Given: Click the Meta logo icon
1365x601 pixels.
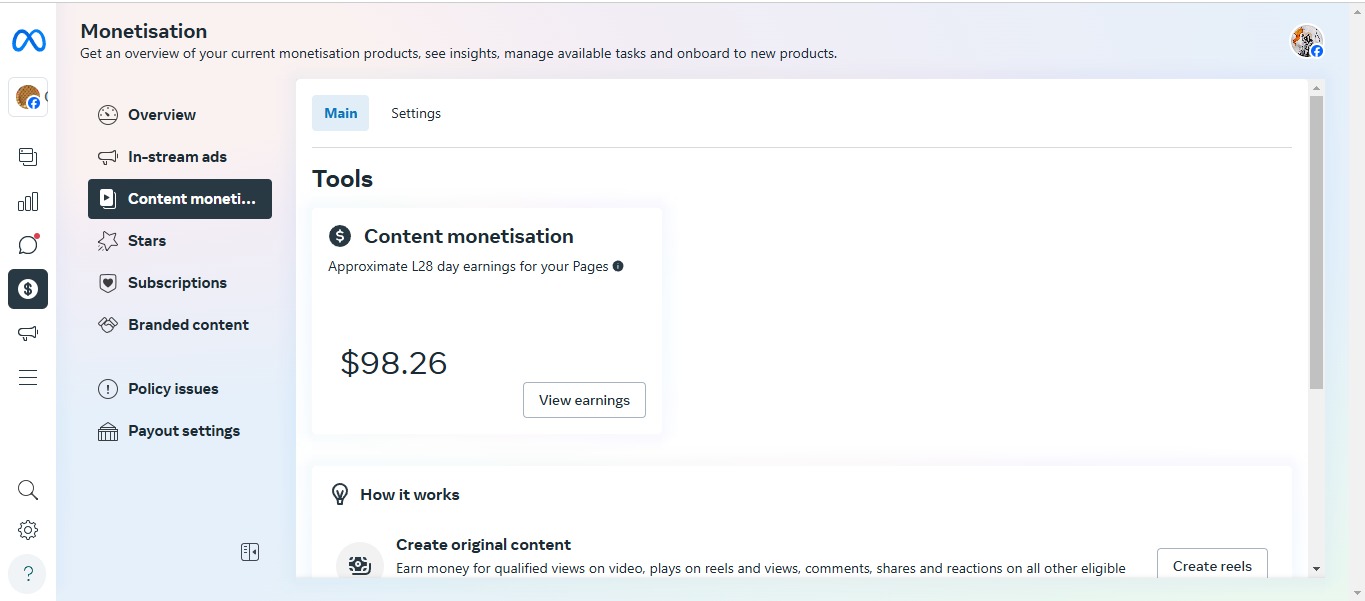Looking at the screenshot, I should click(27, 40).
